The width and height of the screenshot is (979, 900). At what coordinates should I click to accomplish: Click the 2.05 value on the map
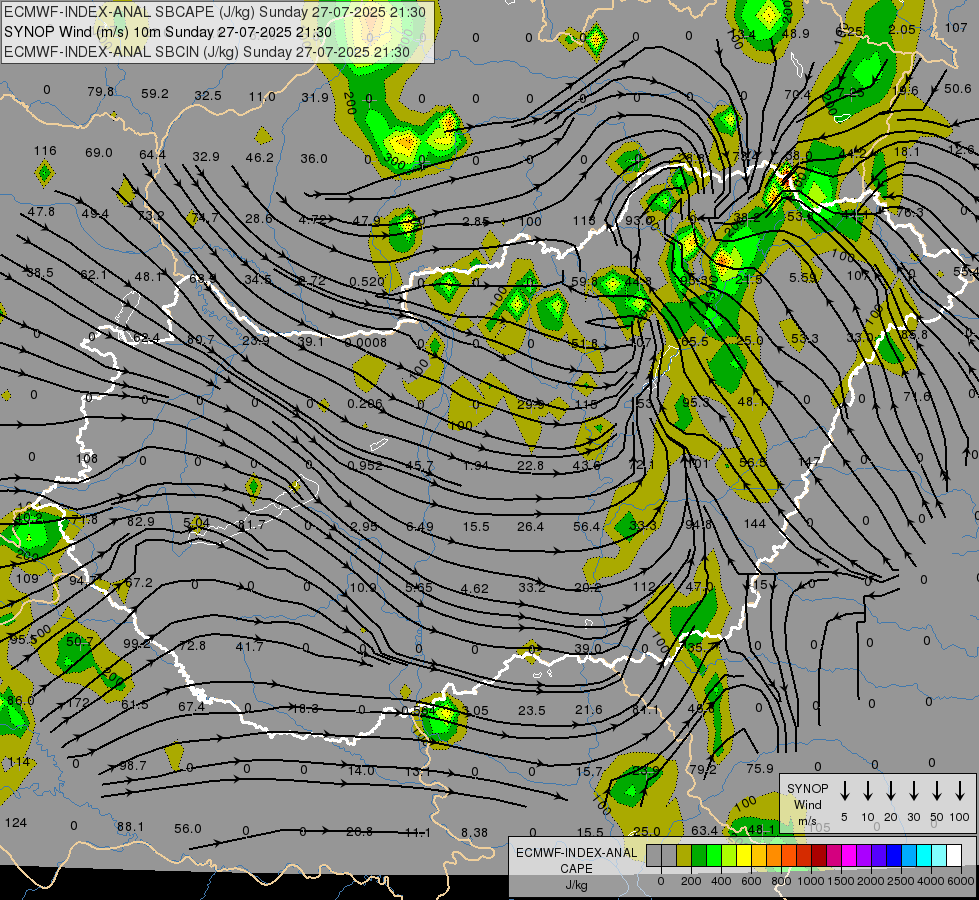[902, 29]
